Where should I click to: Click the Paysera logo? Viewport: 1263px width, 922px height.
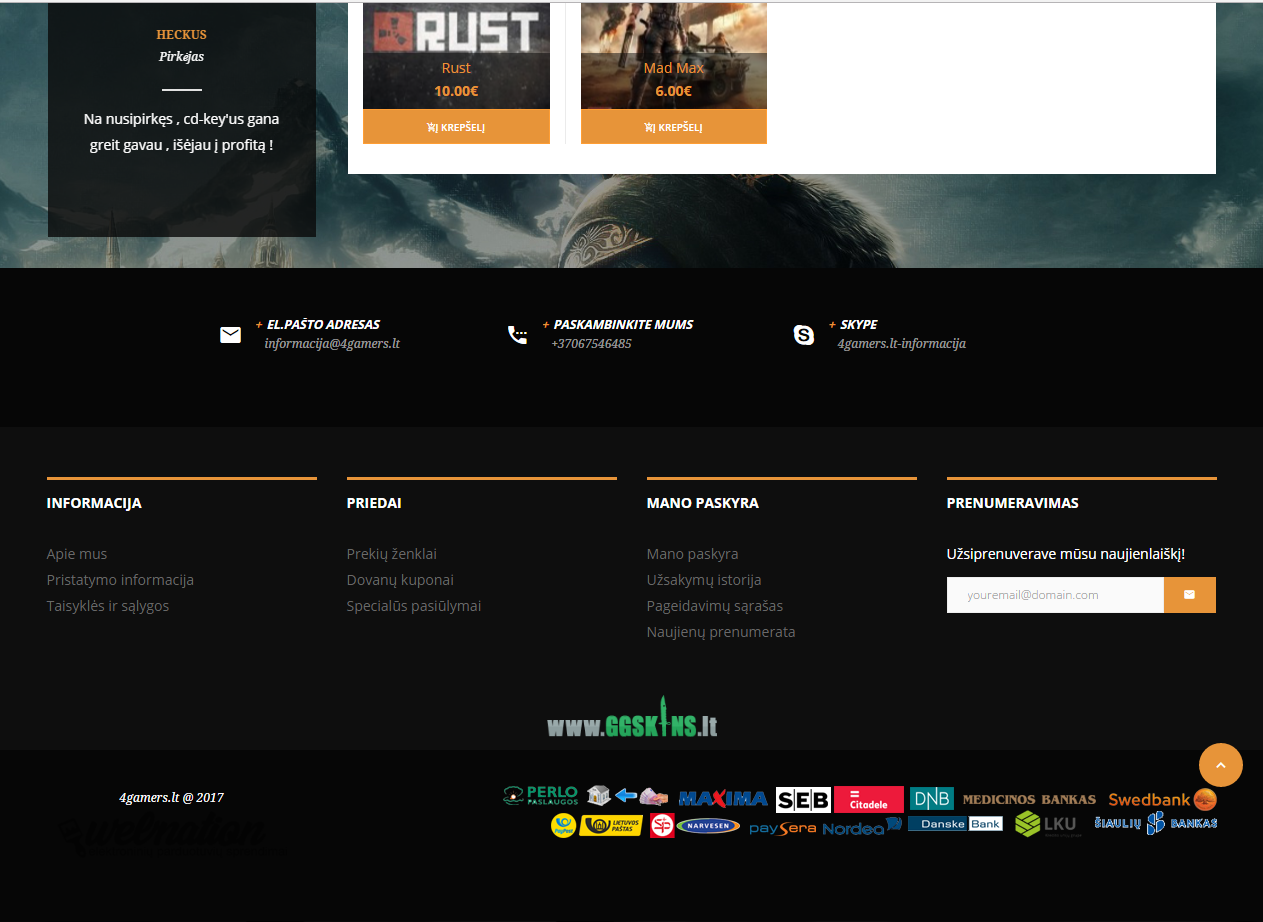click(783, 828)
